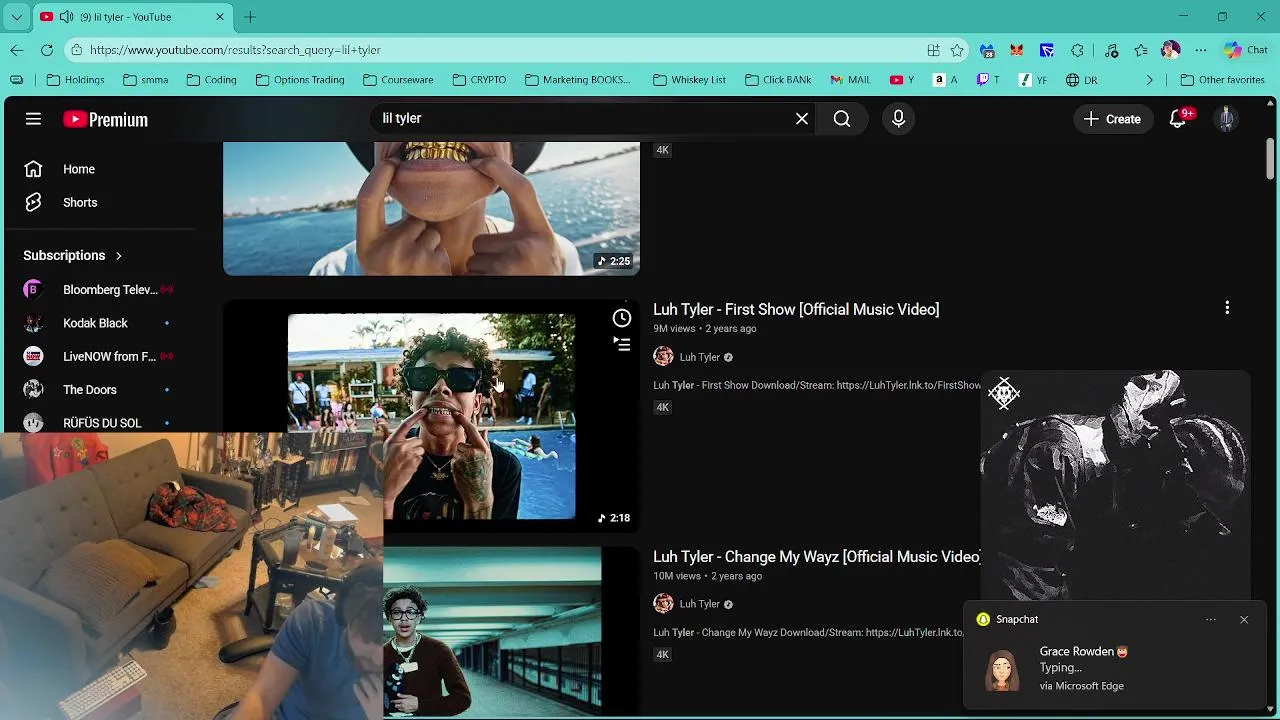Open the tab search dropdown arrow
1280x720 pixels.
(17, 17)
